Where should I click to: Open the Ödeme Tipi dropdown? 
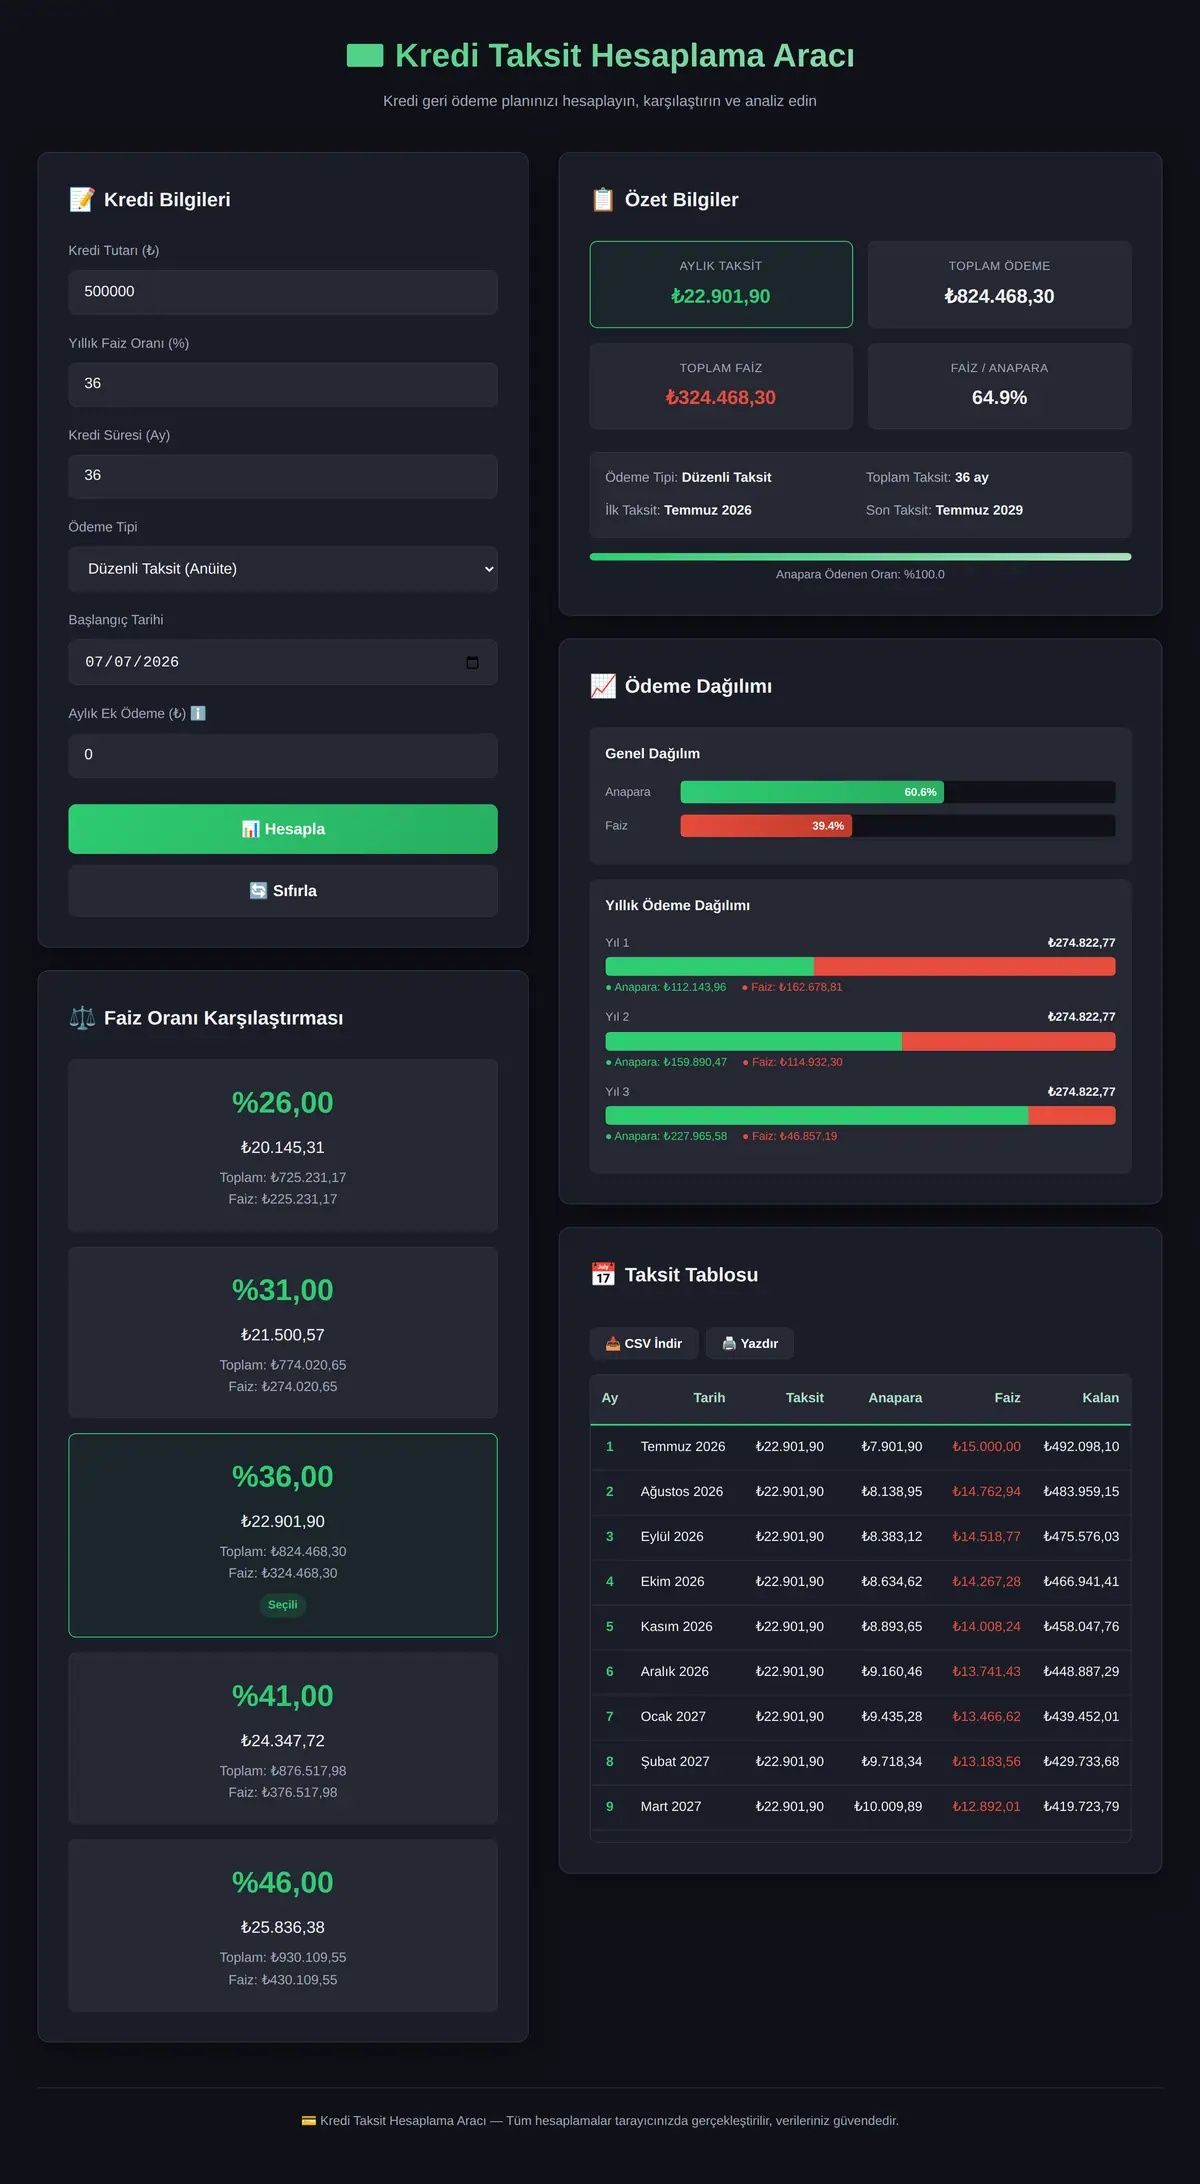(283, 569)
